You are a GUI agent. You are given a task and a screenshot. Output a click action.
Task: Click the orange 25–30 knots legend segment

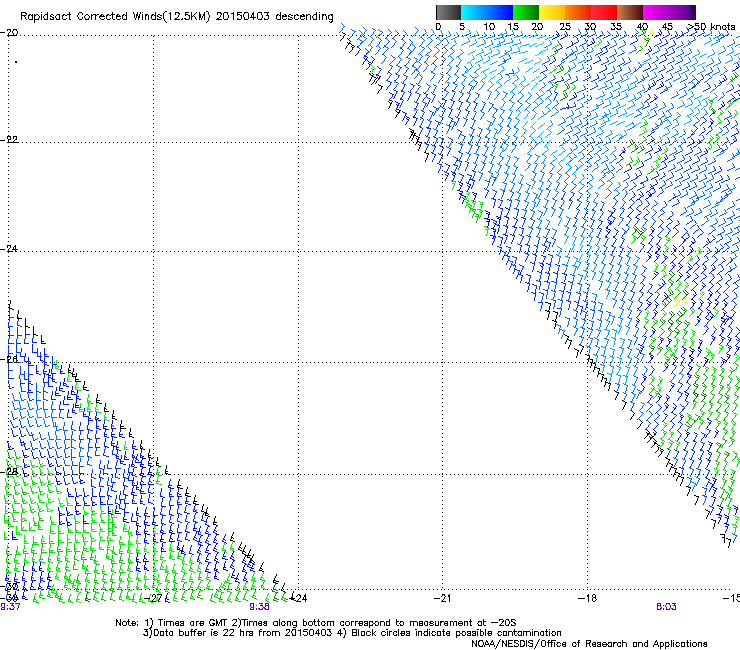point(578,12)
